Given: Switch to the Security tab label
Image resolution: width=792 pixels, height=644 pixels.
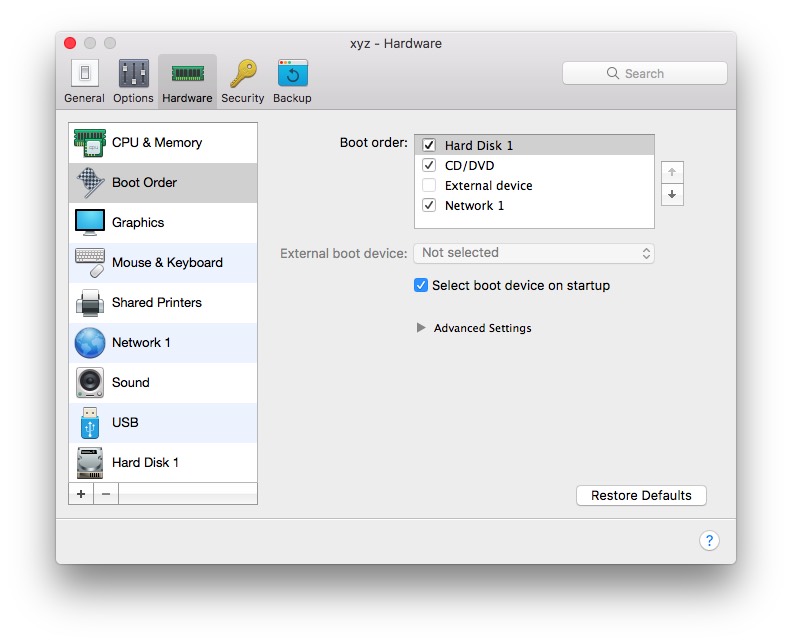Looking at the screenshot, I should [x=243, y=98].
